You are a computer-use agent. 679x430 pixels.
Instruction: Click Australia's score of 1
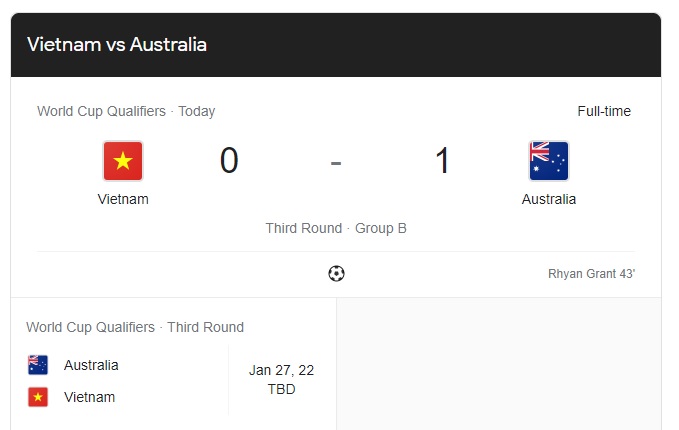[442, 161]
